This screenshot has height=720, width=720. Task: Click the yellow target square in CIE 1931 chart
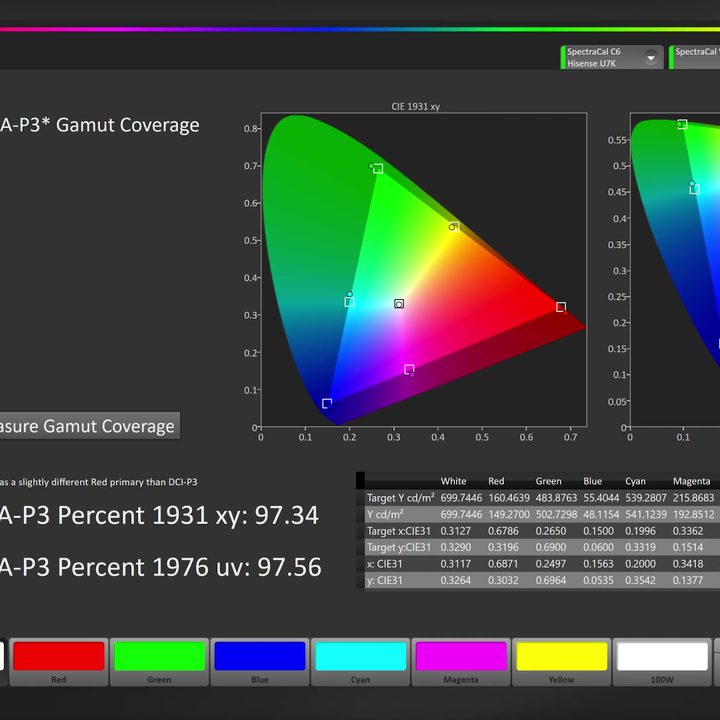(455, 226)
